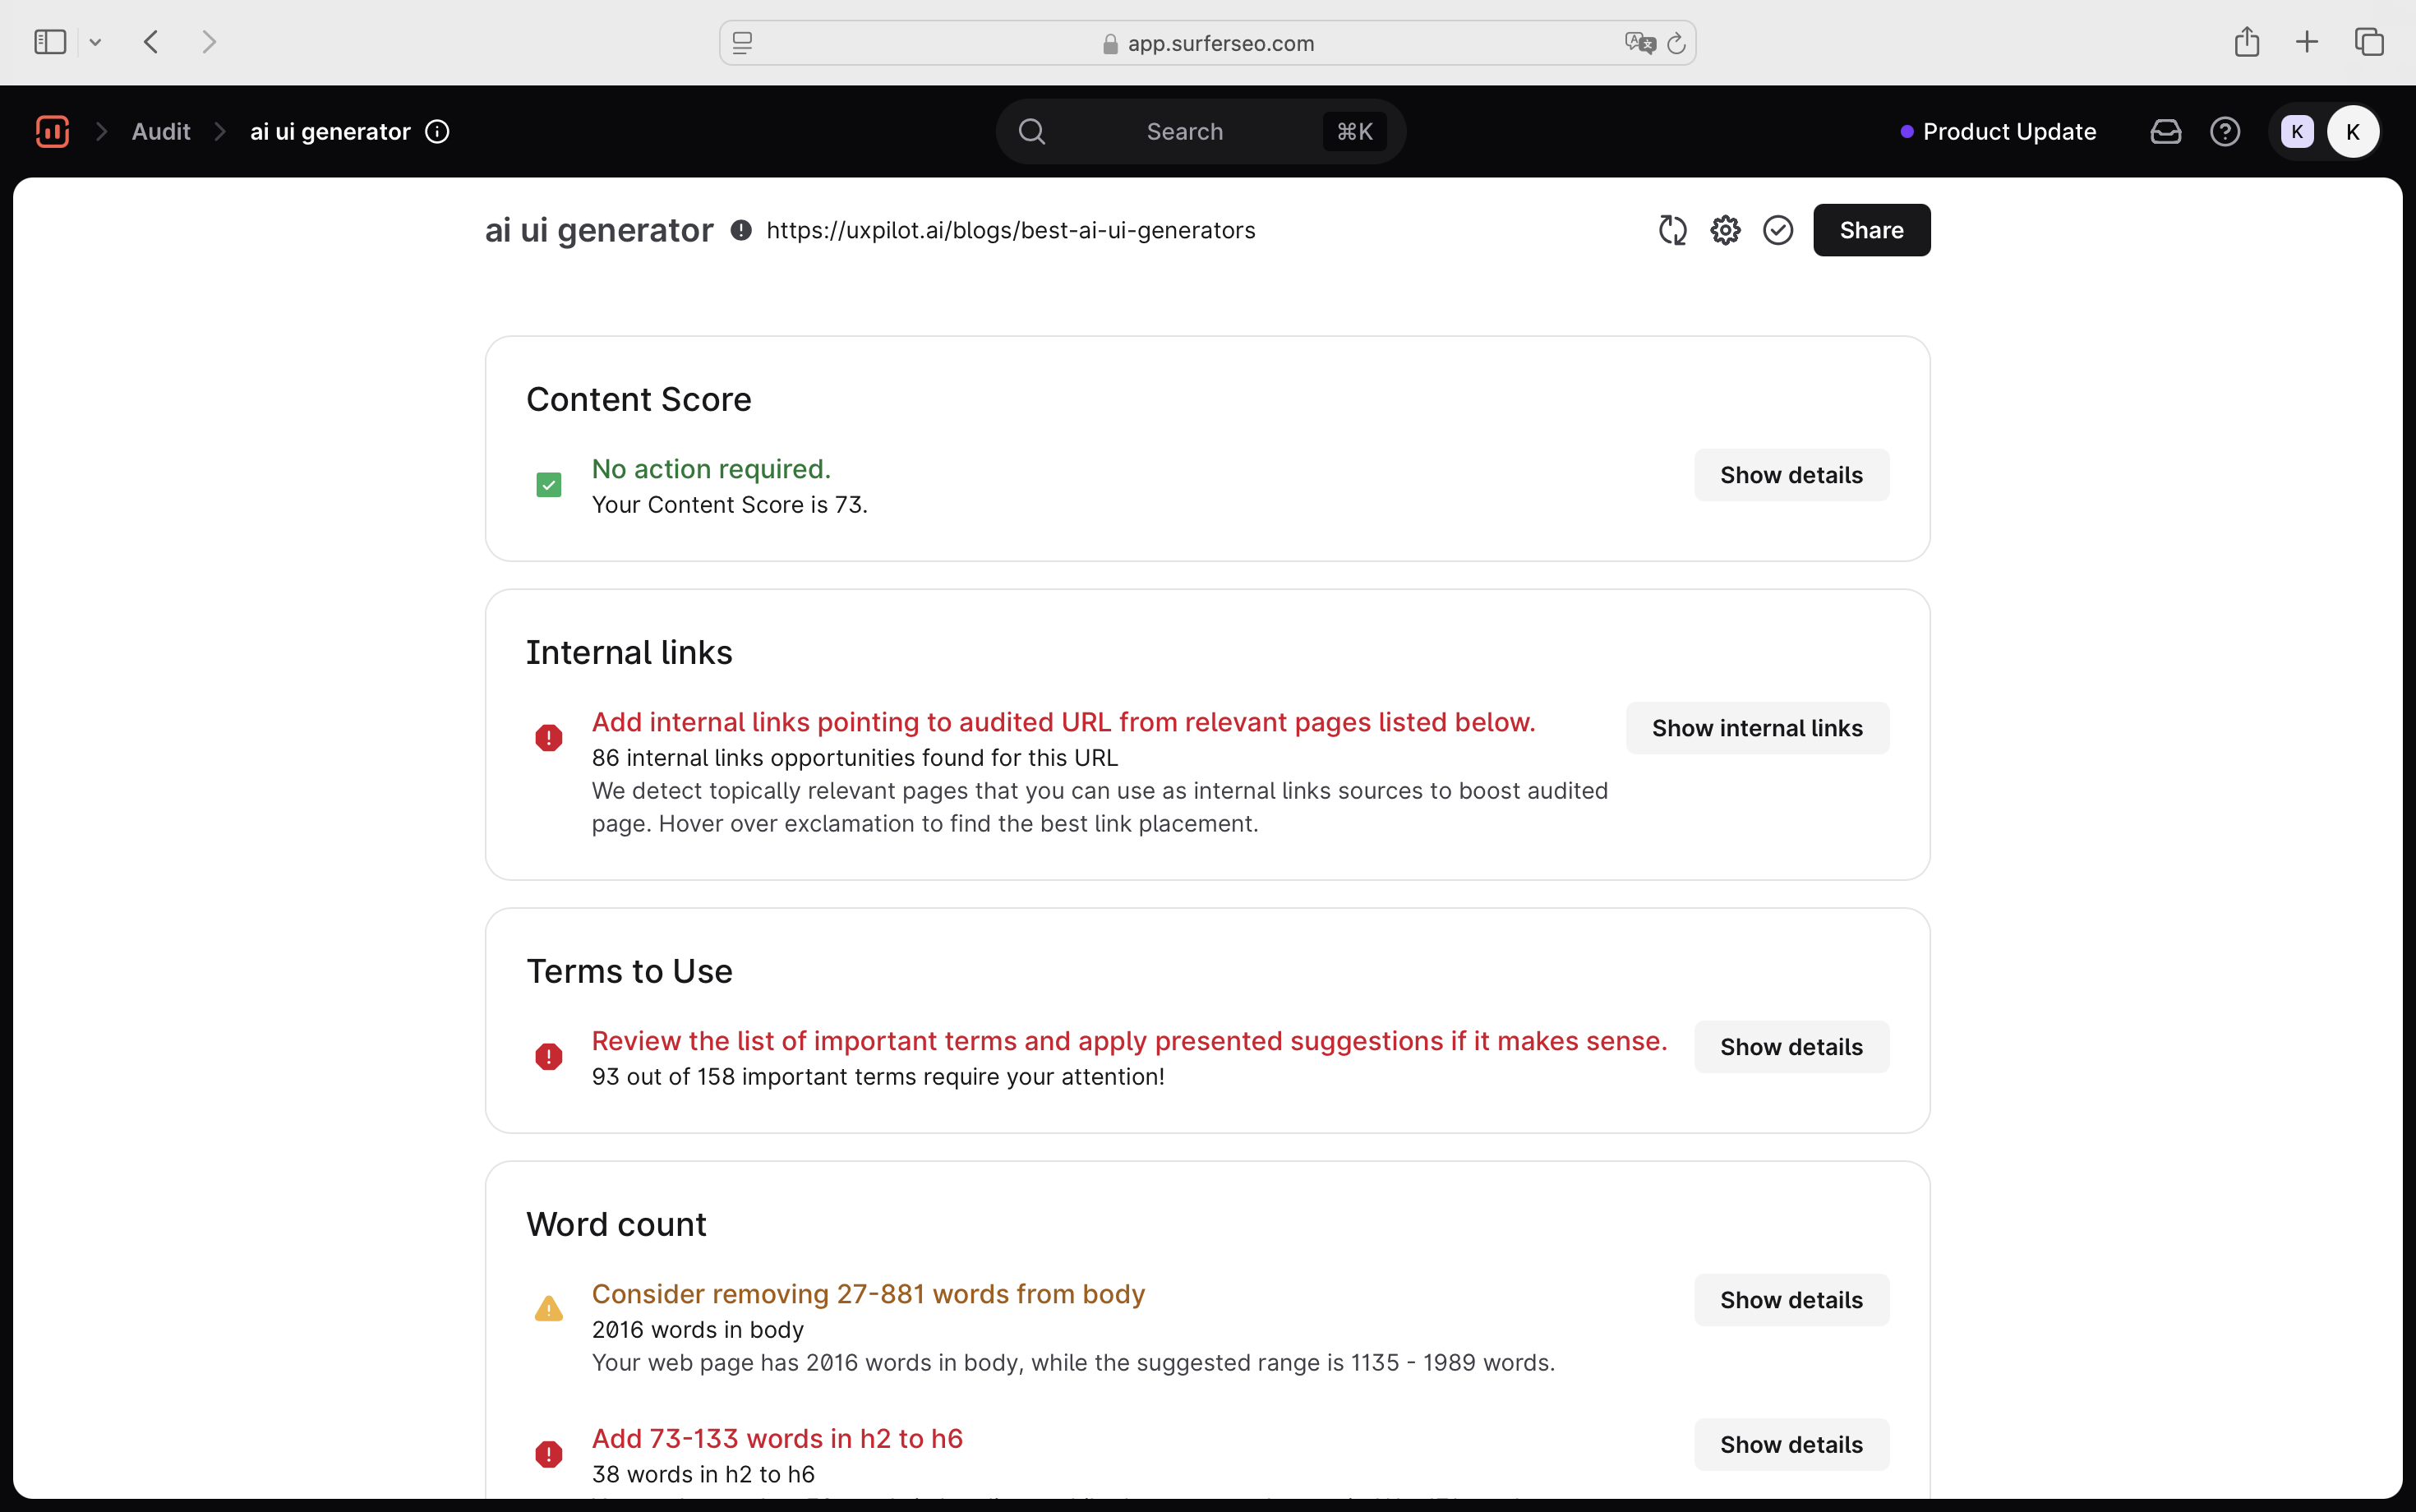Open the audited uxpilot.ai URL link

coord(1010,230)
